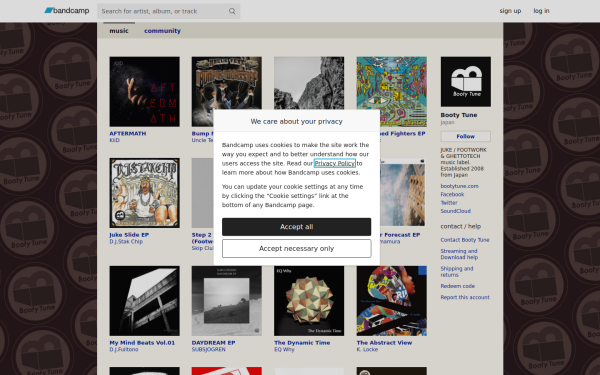The height and width of the screenshot is (375, 600).
Task: Switch to the music tab
Action: coord(119,31)
